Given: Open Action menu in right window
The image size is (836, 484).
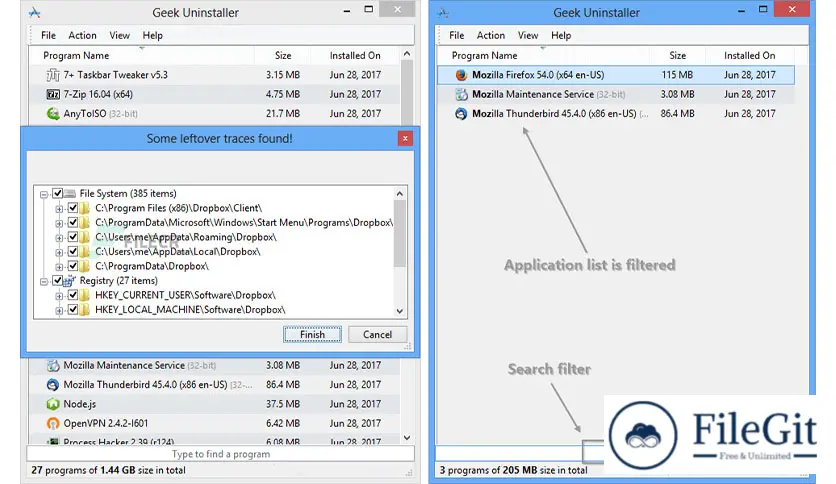Looking at the screenshot, I should [491, 36].
